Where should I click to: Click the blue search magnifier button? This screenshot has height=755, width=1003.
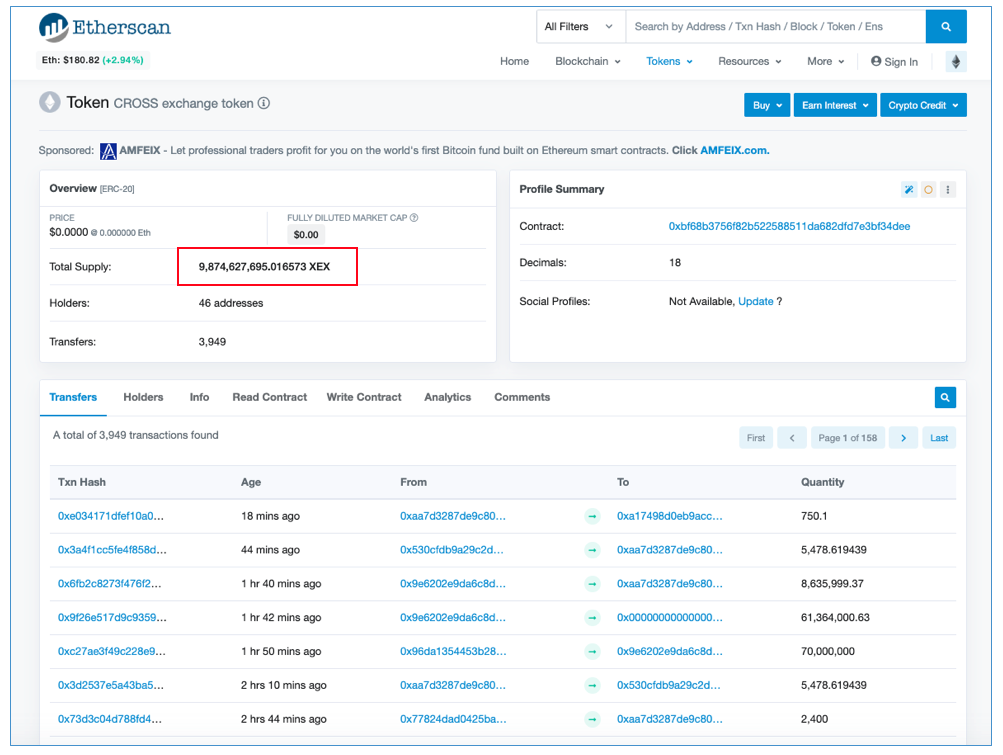[x=945, y=27]
